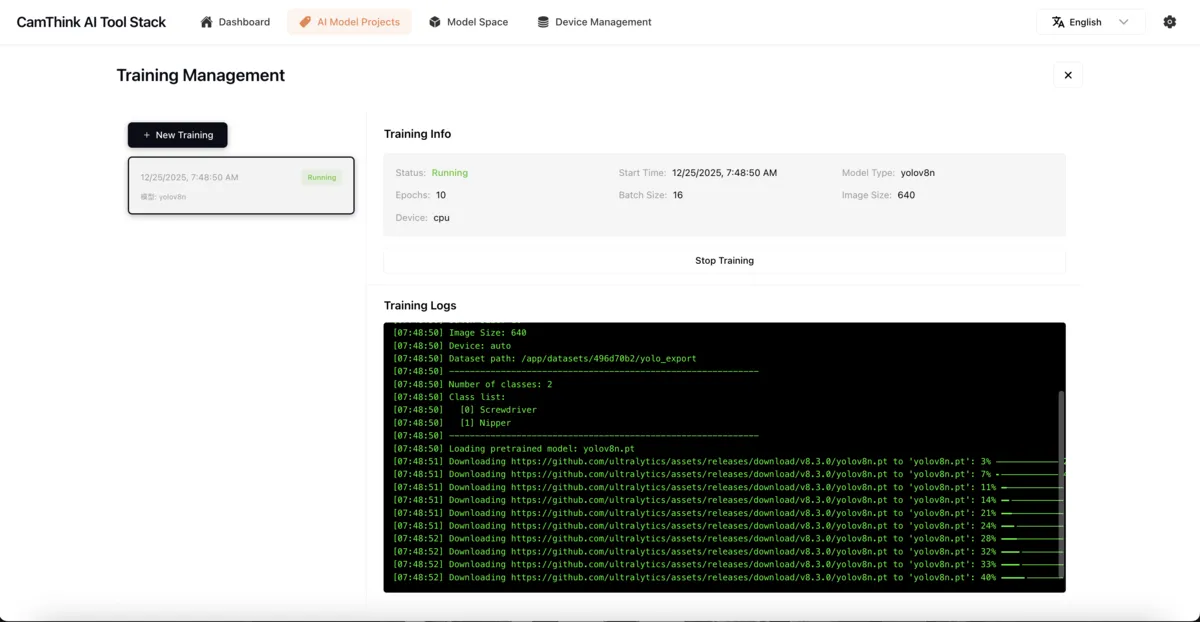Viewport: 1200px width, 622px height.
Task: Click the Number of classes: 2 log line
Action: pyautogui.click(x=472, y=384)
